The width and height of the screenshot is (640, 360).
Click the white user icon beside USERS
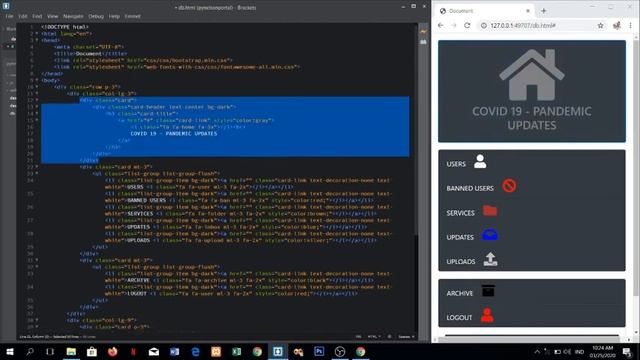(480, 161)
